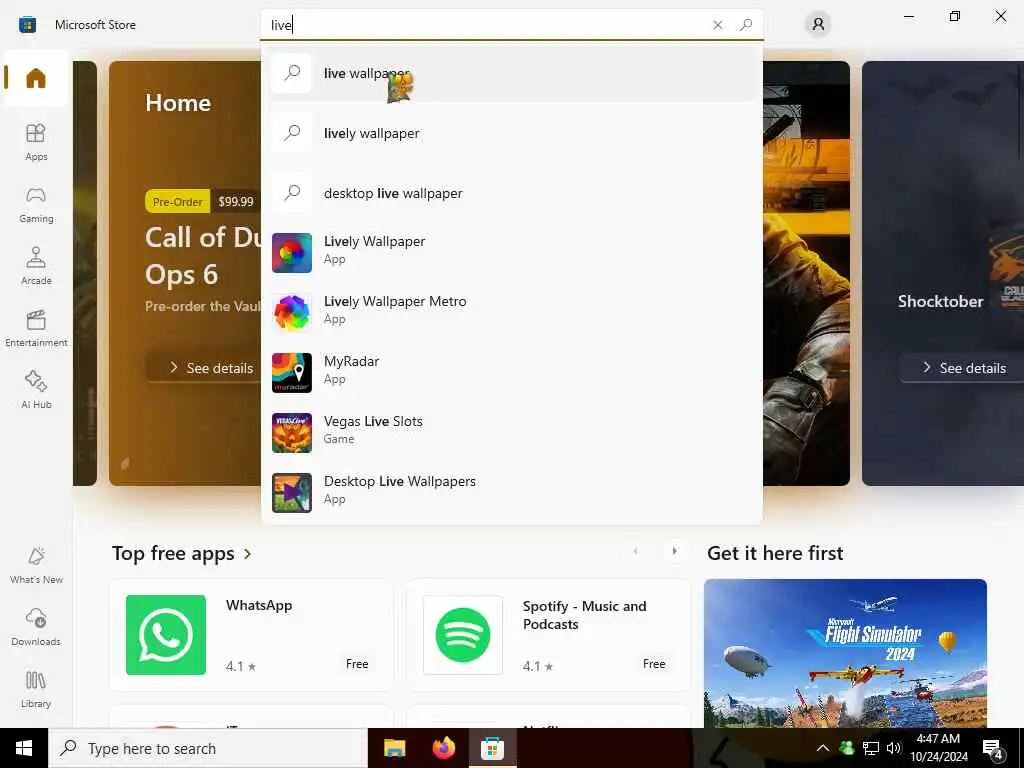Select the MyRadar app suggestion
Screen dimensions: 1024x768
[512, 373]
